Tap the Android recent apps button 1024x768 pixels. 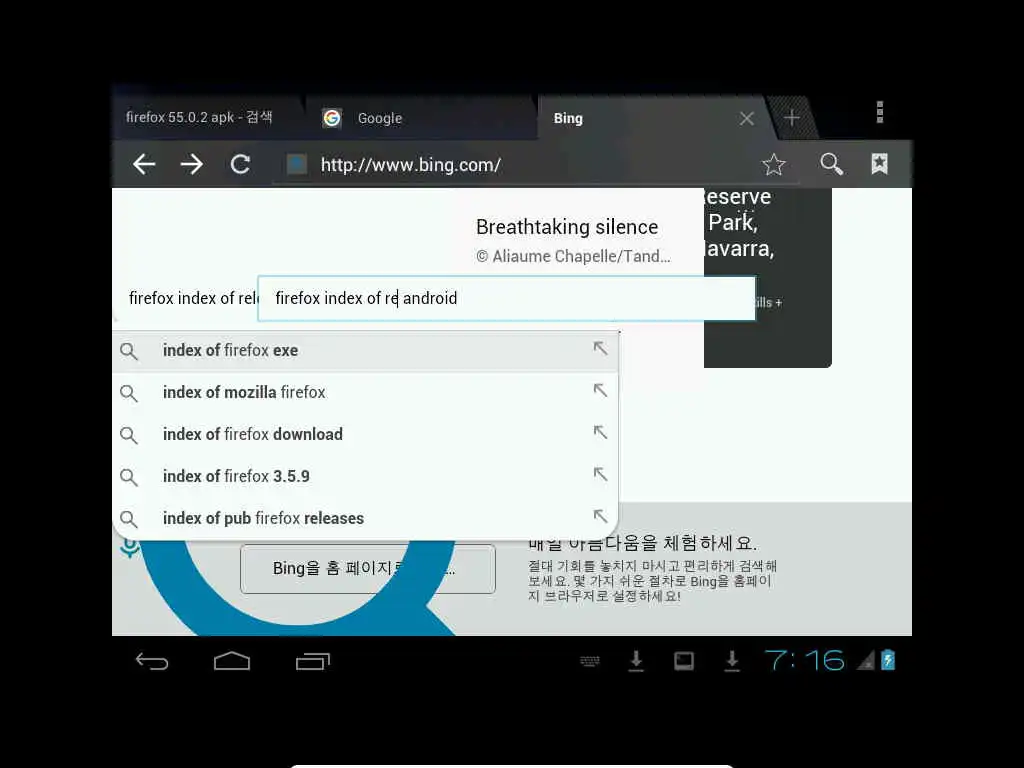(313, 662)
